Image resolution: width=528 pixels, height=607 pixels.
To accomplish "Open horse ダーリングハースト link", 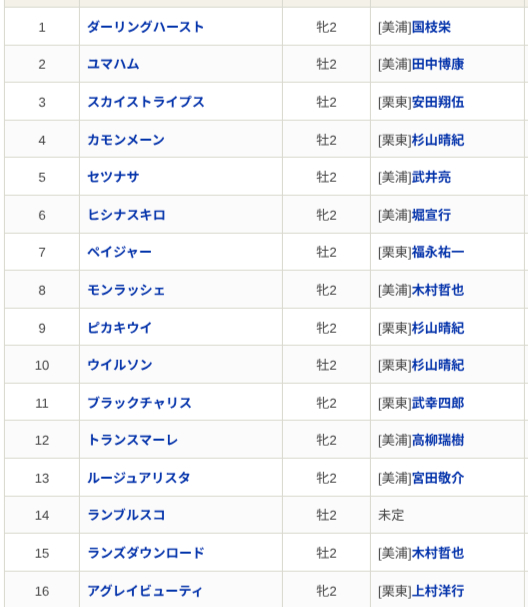I will (146, 27).
